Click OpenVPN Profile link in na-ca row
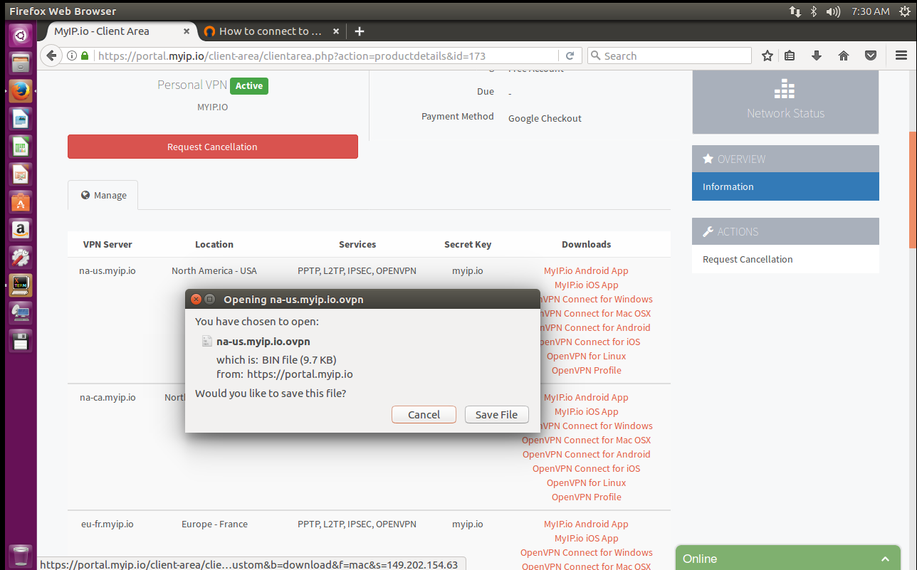This screenshot has width=917, height=570. click(x=586, y=497)
